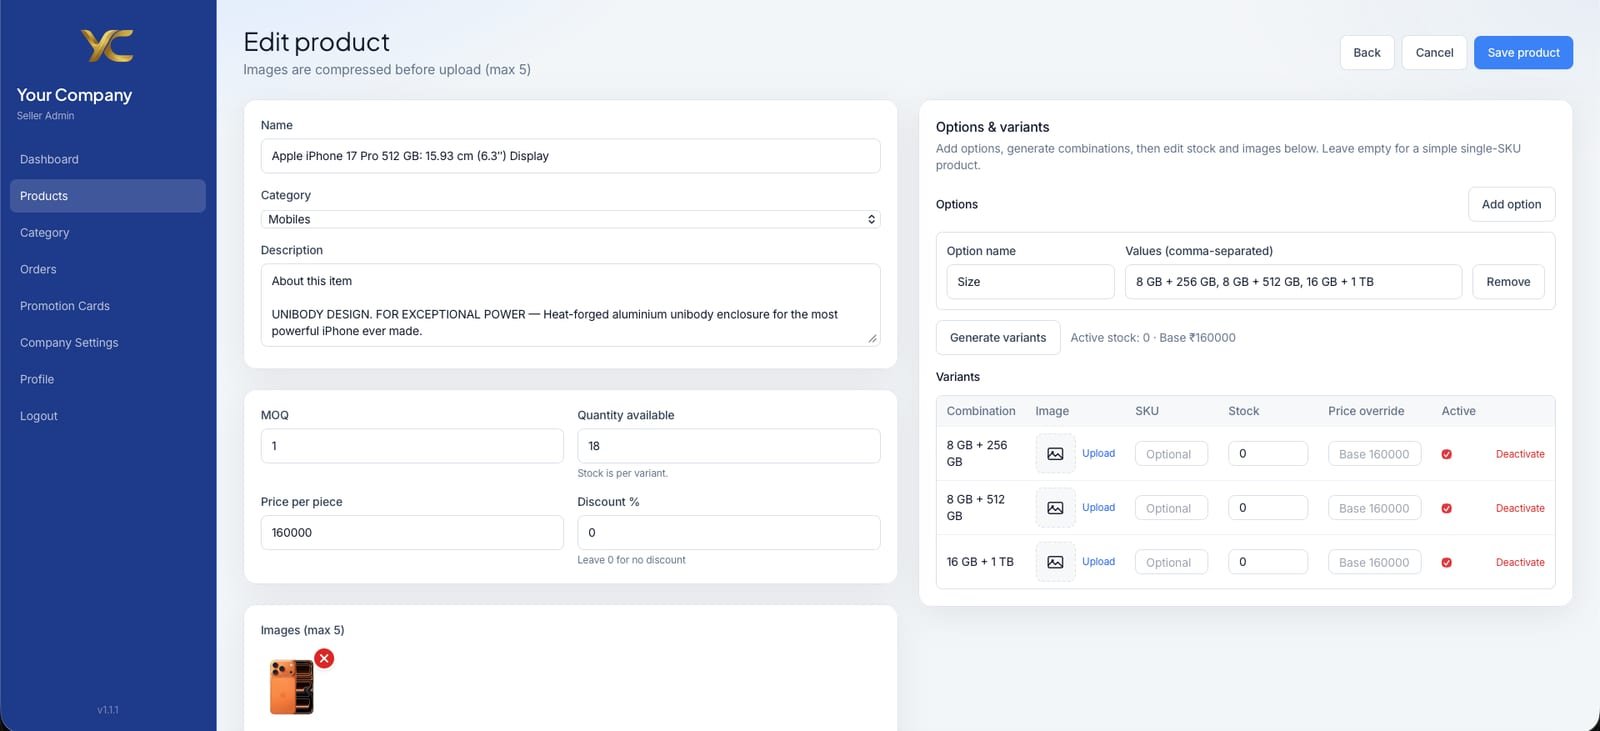Open Profile in the sidebar
This screenshot has width=1600, height=731.
(108, 379)
